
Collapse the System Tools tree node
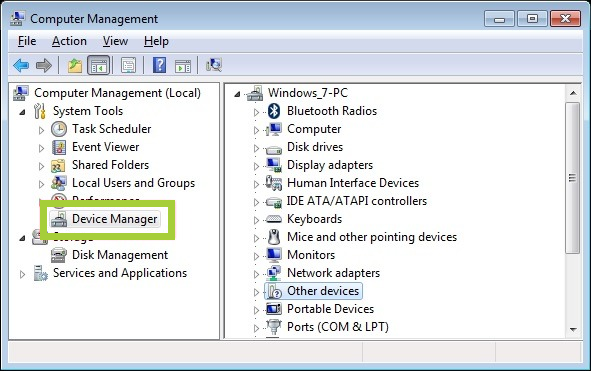pyautogui.click(x=23, y=112)
